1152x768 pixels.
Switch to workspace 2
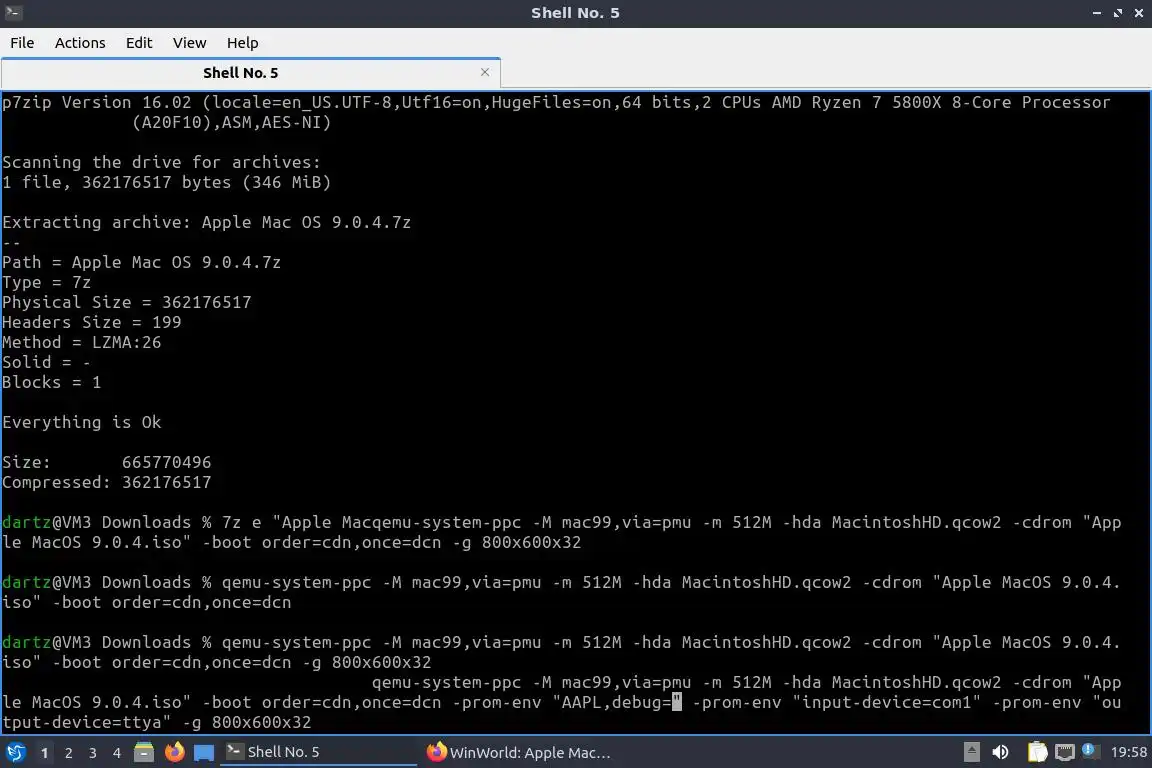(68, 753)
